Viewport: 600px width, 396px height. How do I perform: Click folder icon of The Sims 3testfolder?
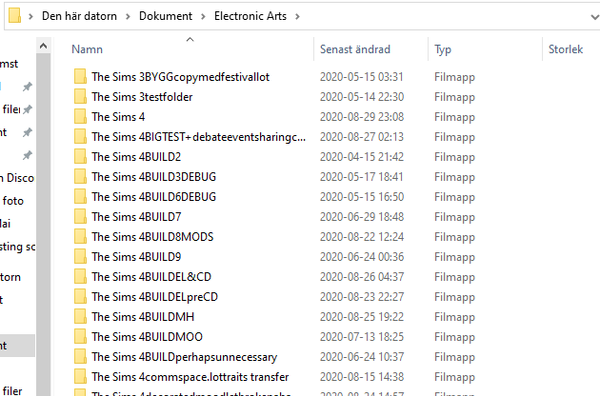pyautogui.click(x=80, y=96)
